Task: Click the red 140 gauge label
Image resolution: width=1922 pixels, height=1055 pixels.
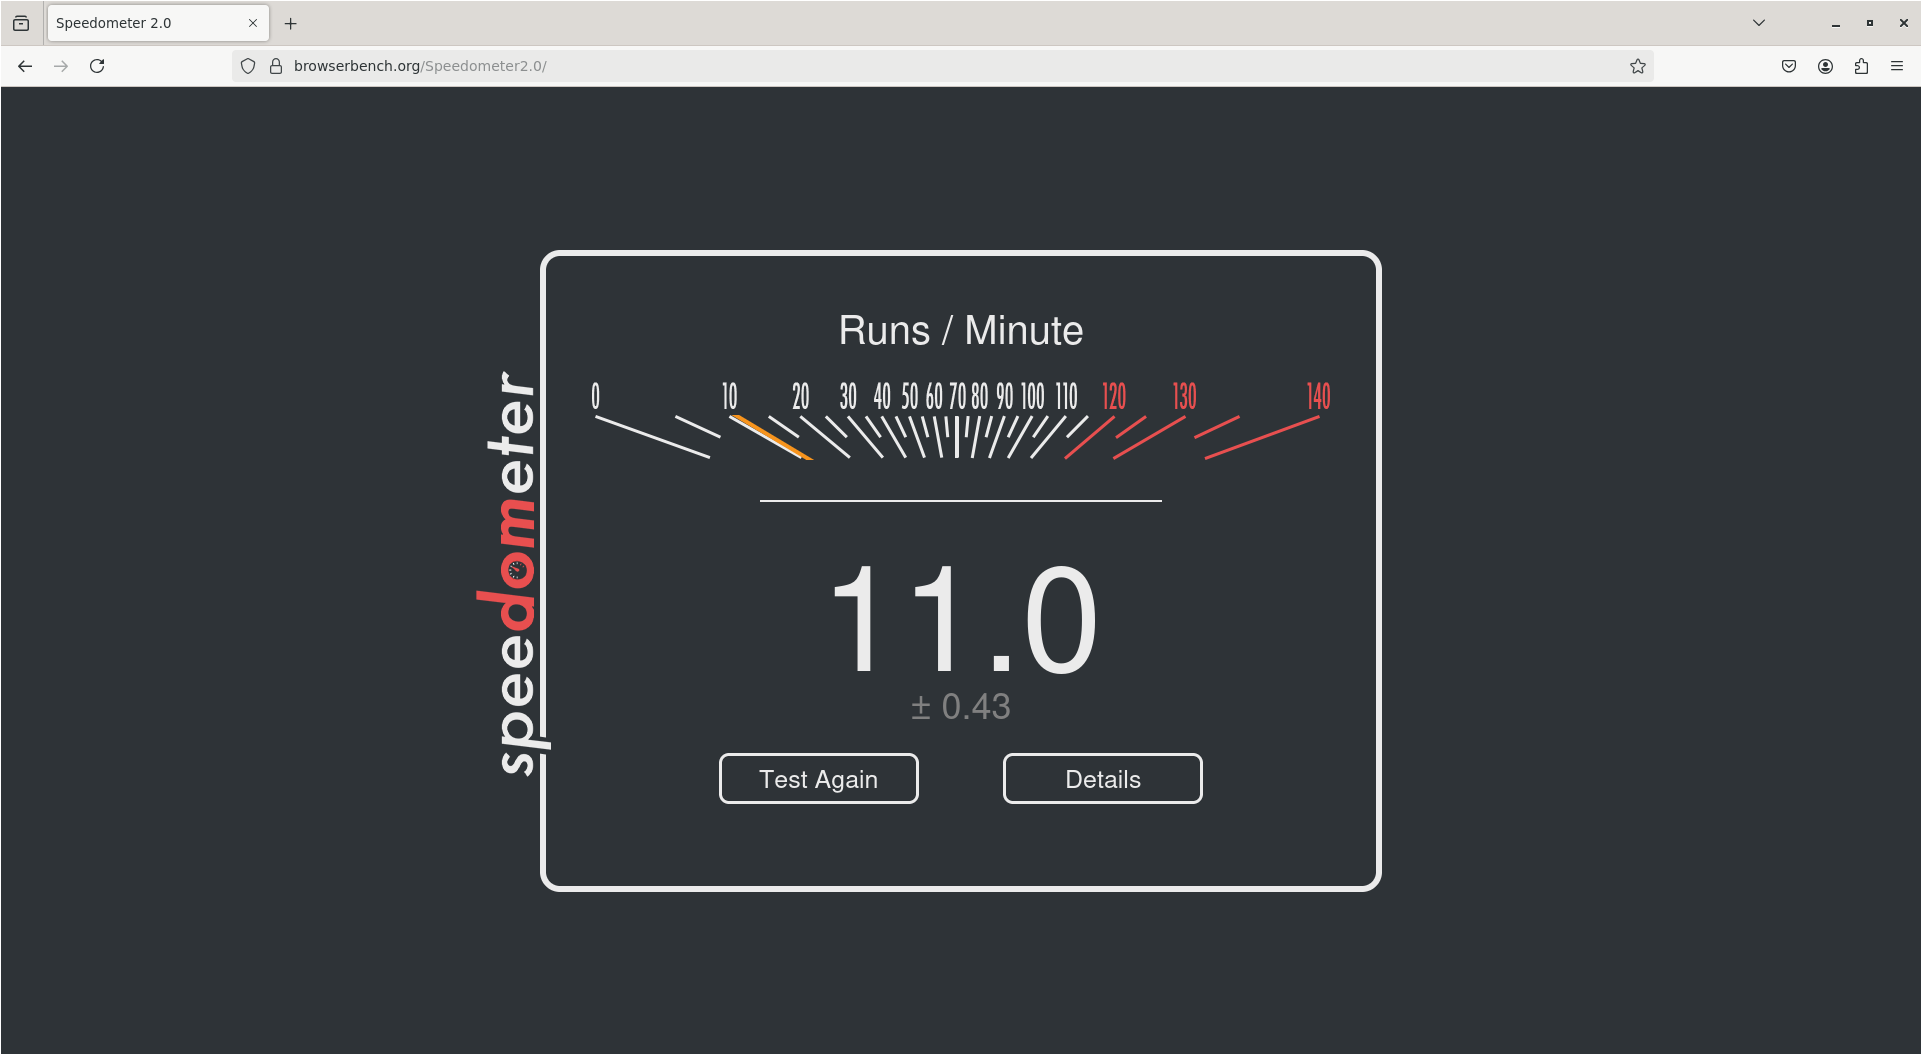Action: click(x=1318, y=397)
